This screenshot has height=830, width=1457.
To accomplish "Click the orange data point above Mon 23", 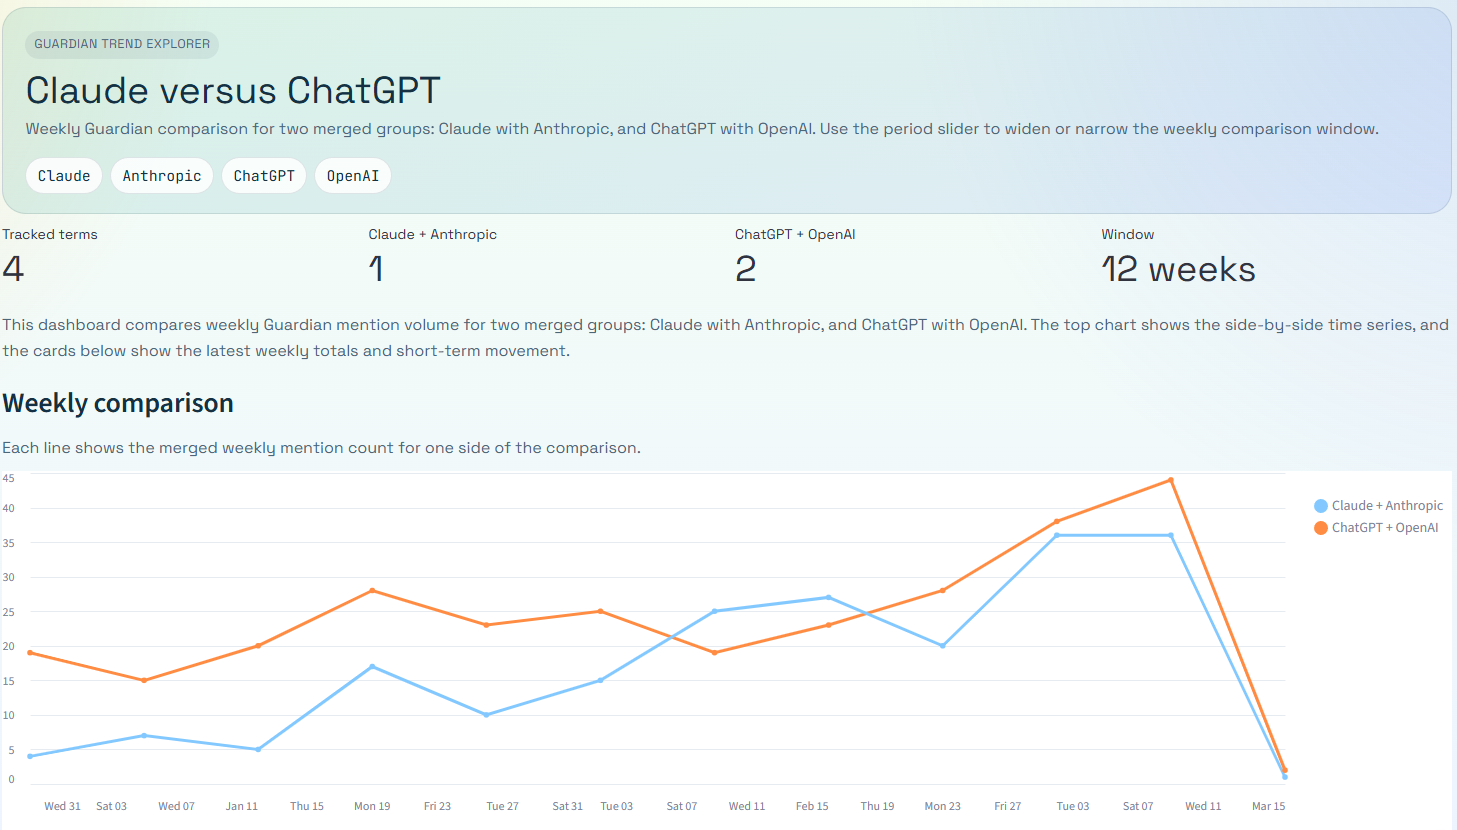I will click(x=943, y=591).
